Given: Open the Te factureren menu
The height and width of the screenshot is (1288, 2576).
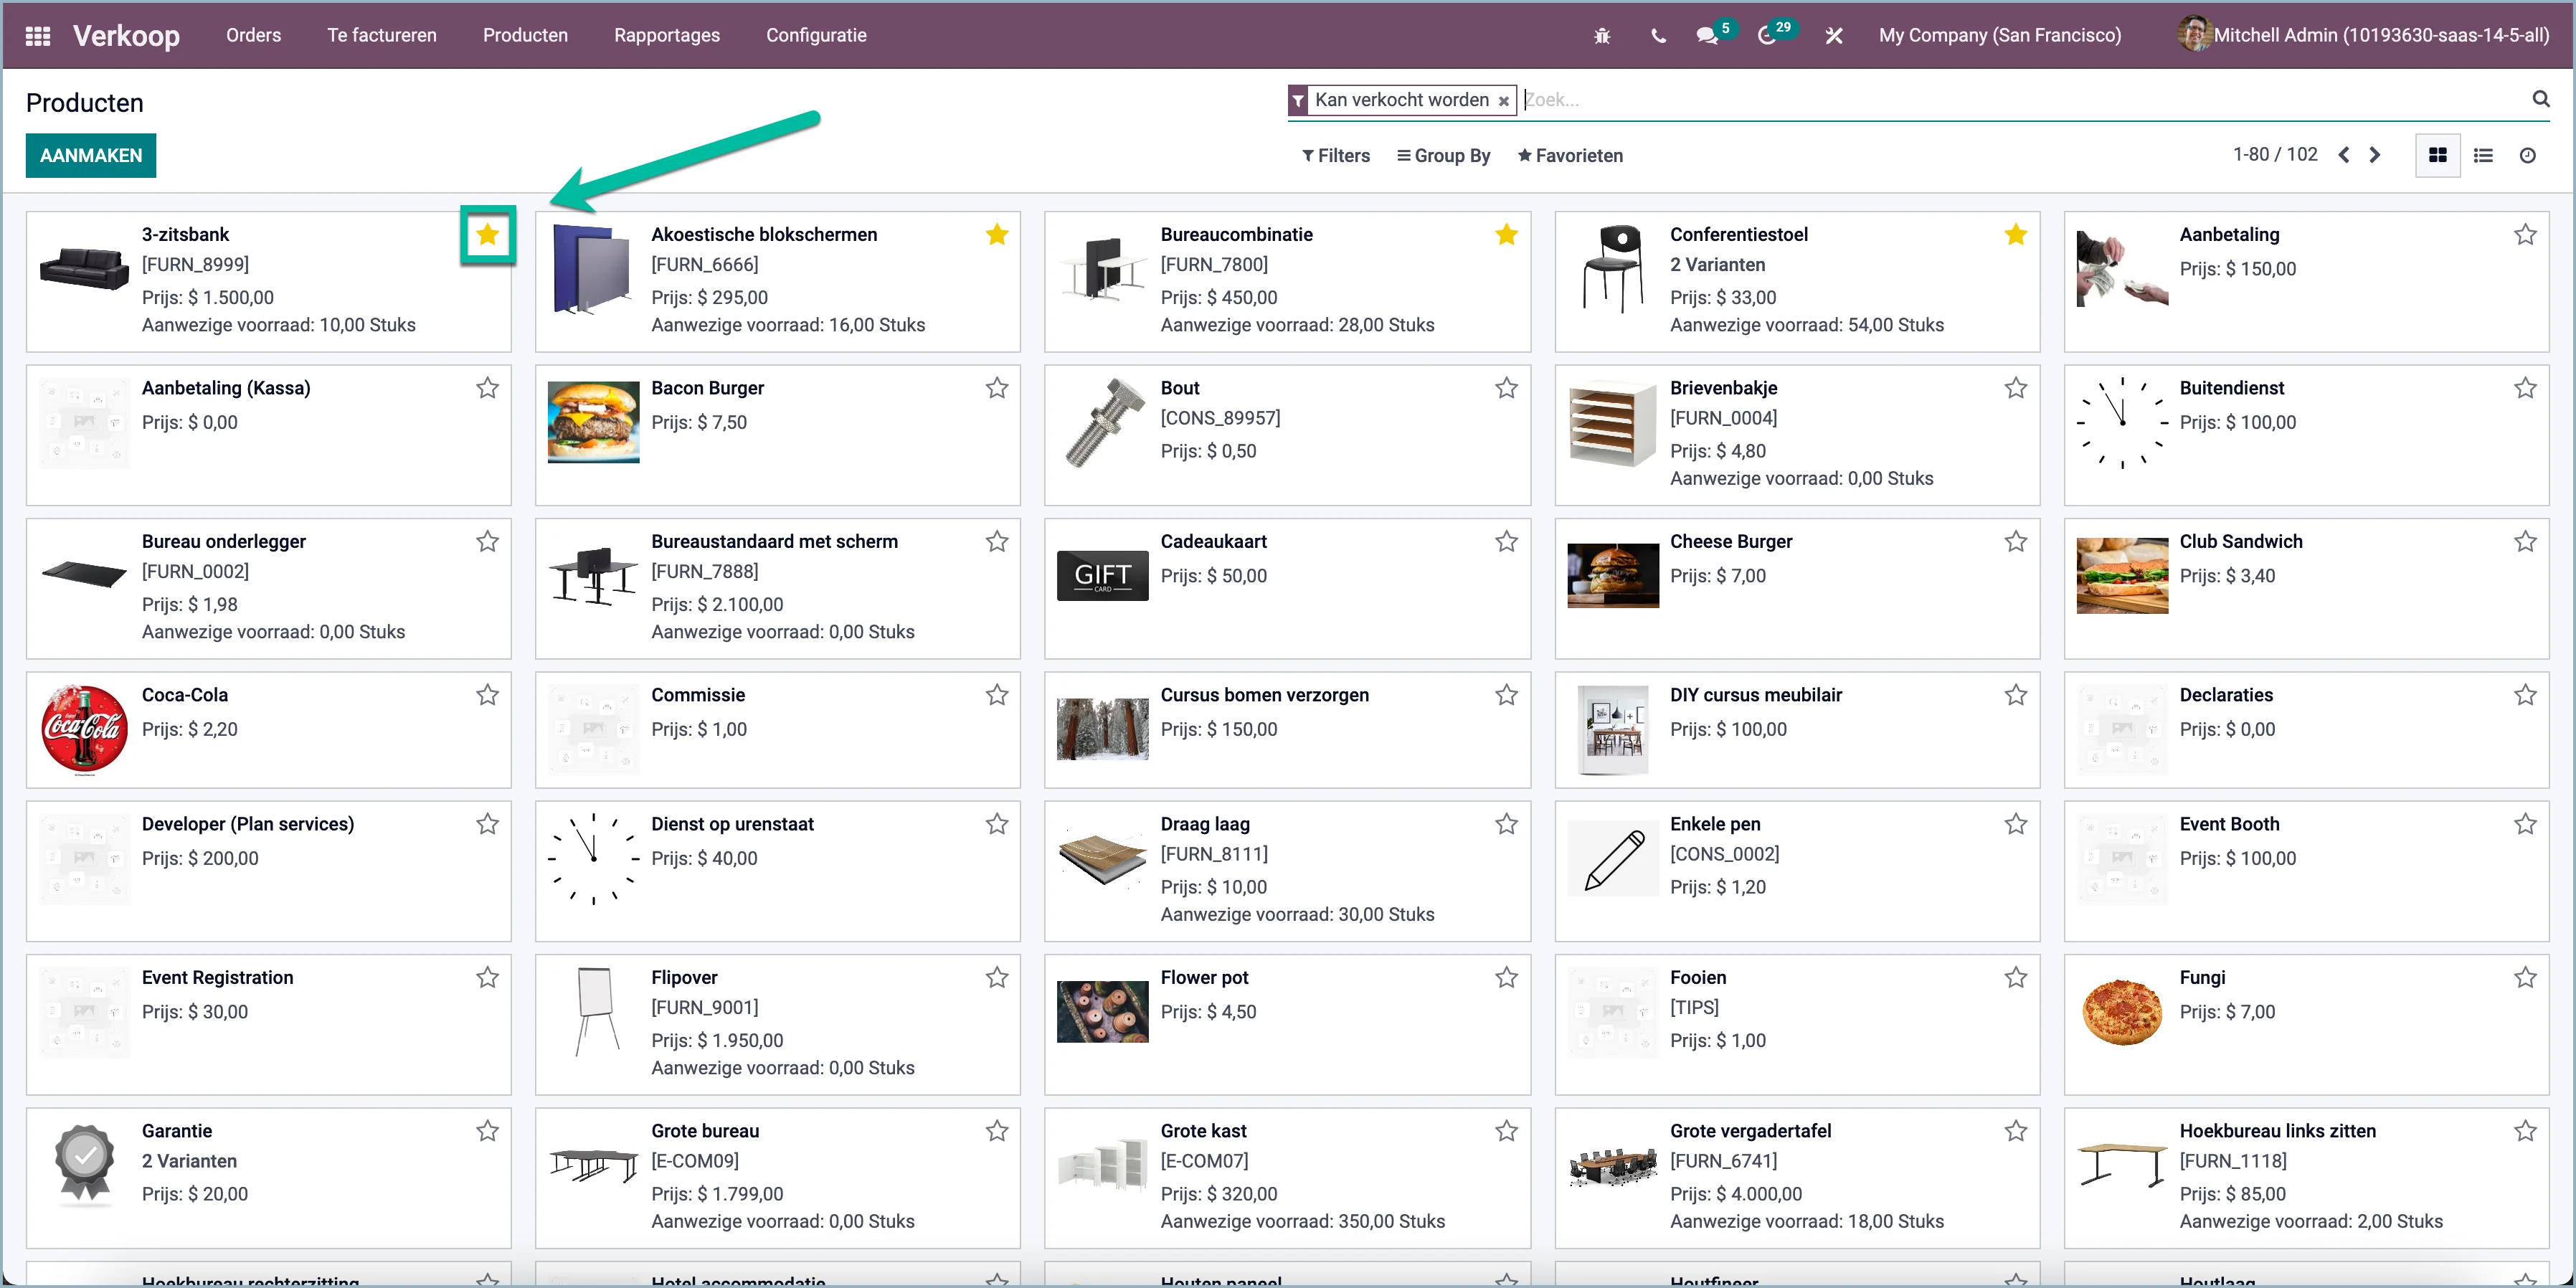Looking at the screenshot, I should [x=382, y=35].
